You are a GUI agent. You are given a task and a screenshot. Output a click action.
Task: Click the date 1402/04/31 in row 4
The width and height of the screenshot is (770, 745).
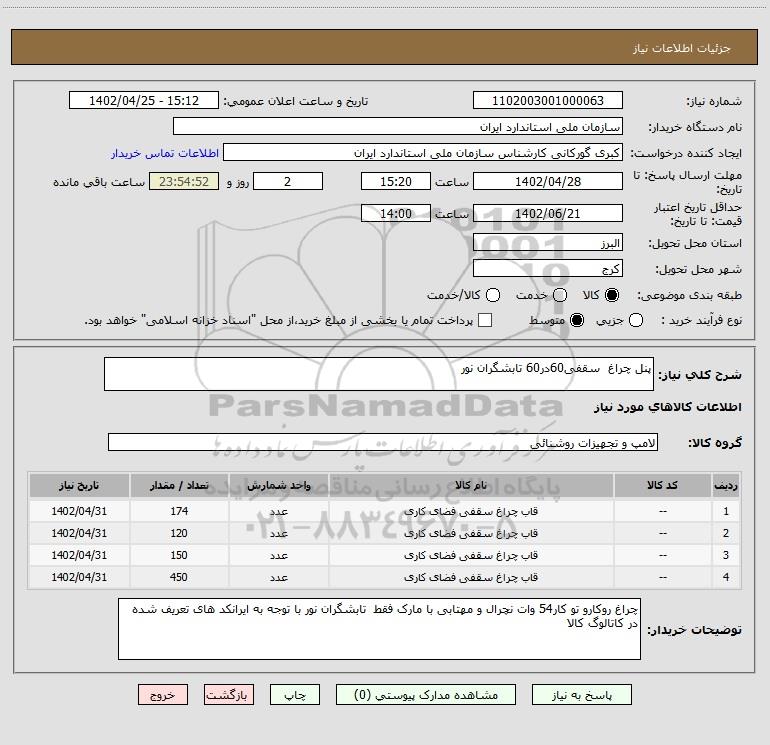click(79, 578)
